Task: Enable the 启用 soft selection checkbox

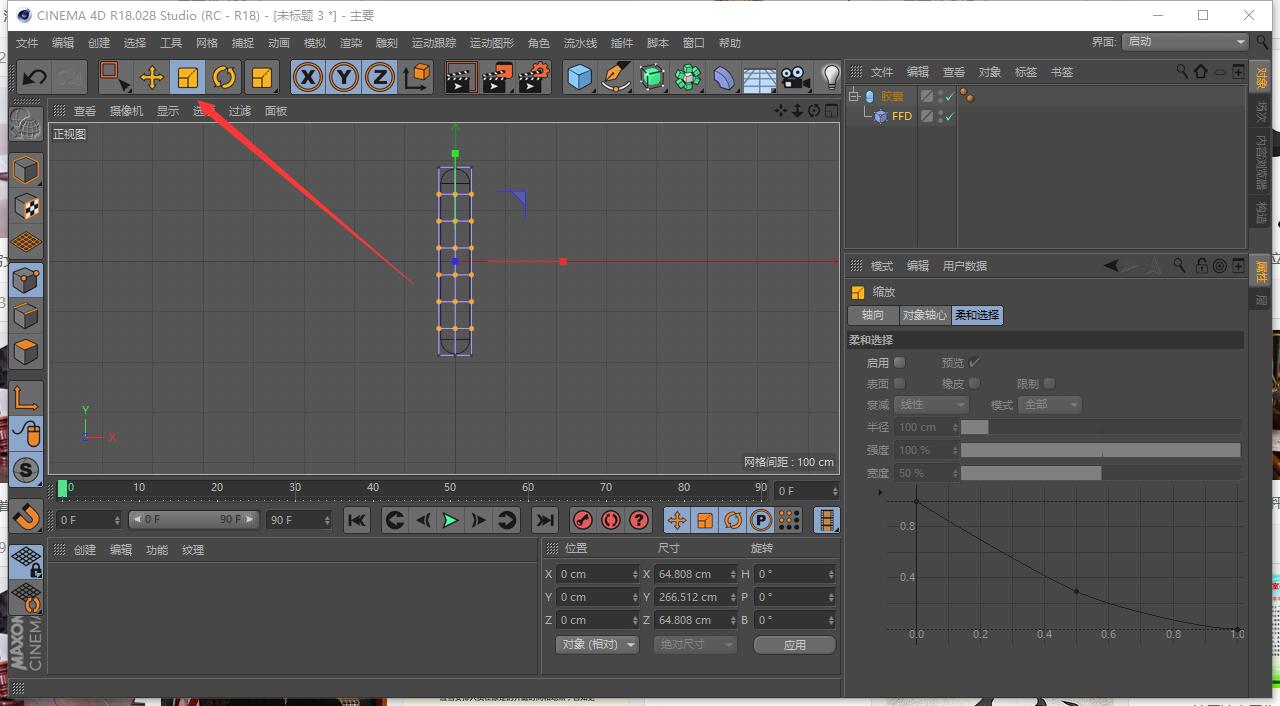Action: pyautogui.click(x=900, y=362)
